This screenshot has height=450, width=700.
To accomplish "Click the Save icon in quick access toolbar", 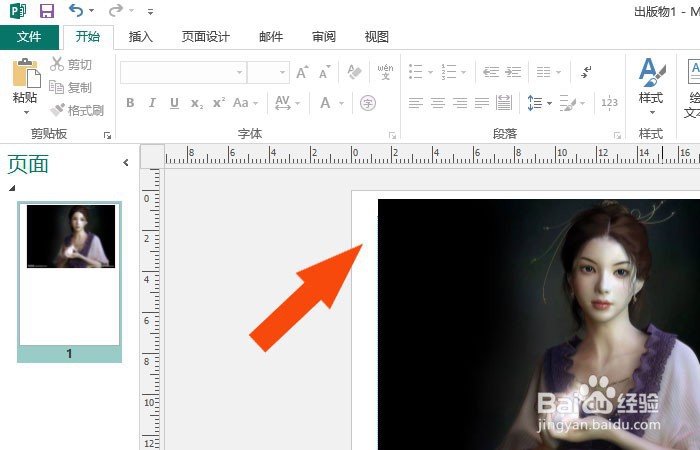I will pos(46,10).
